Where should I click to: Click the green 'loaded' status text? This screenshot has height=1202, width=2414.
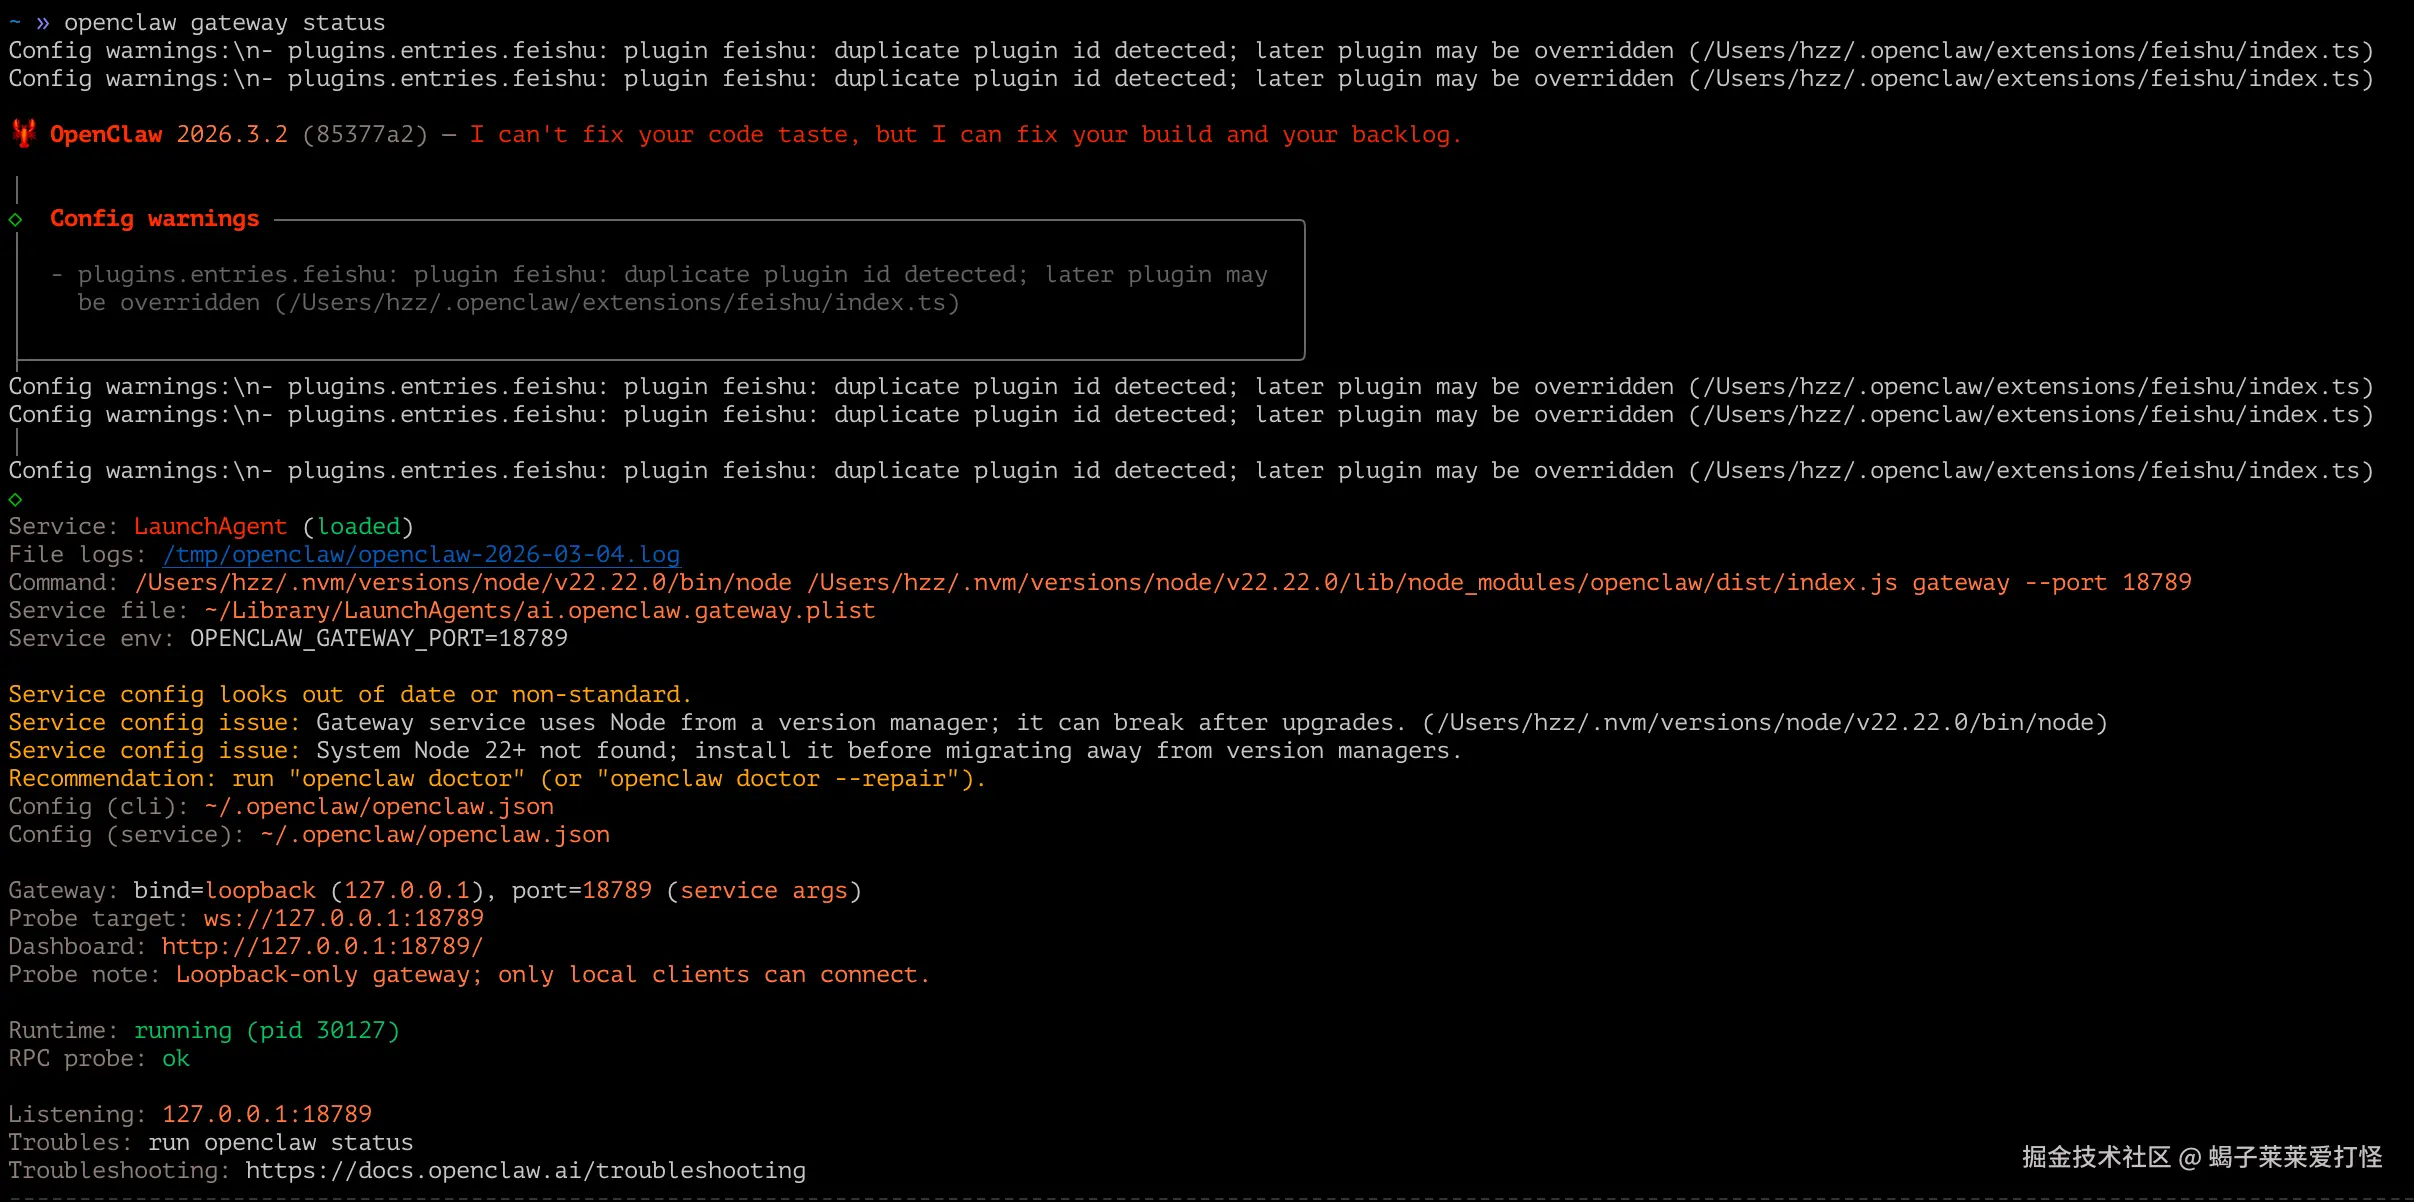click(358, 526)
